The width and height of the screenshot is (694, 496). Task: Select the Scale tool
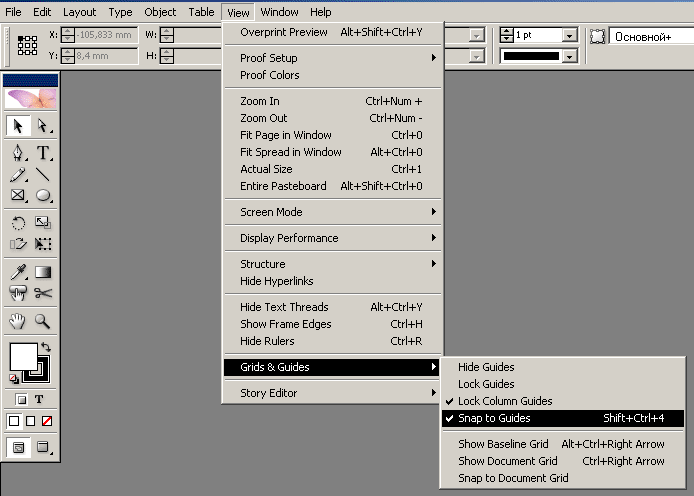tap(42, 223)
